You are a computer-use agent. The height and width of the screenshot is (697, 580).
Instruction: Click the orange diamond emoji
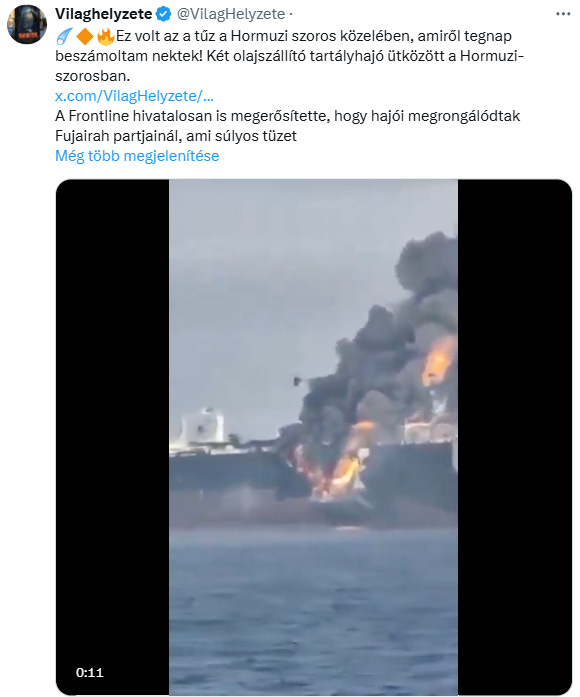pyautogui.click(x=85, y=36)
